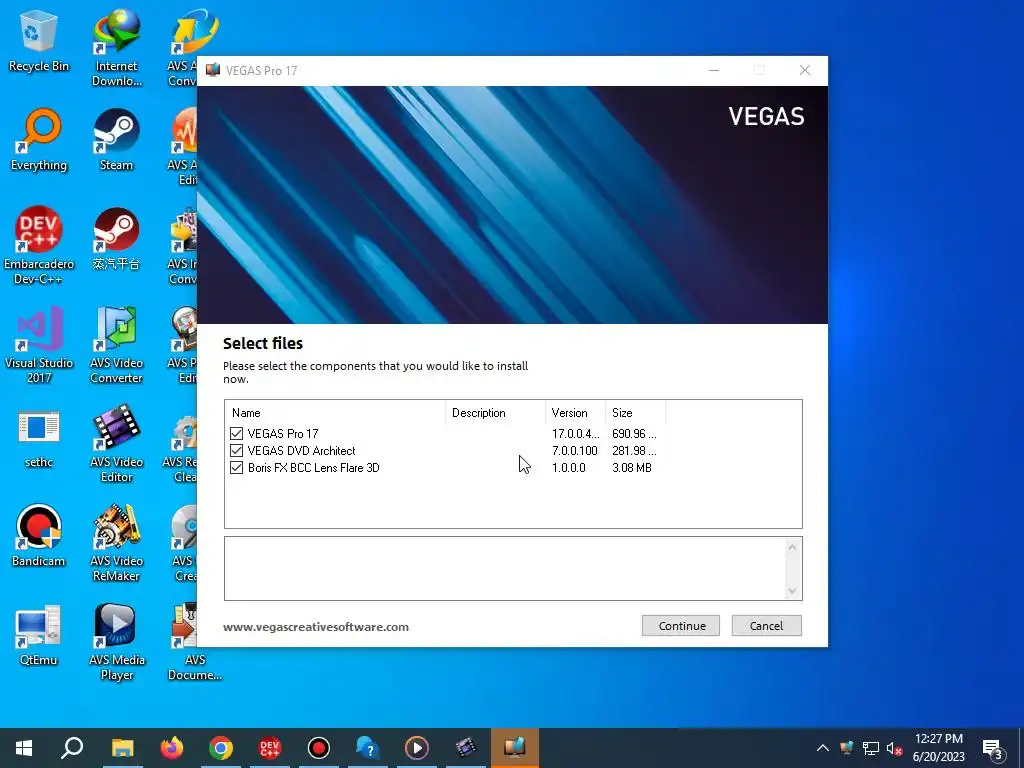Image resolution: width=1024 pixels, height=768 pixels.
Task: Click the colorful shield tray icon
Action: [847, 748]
